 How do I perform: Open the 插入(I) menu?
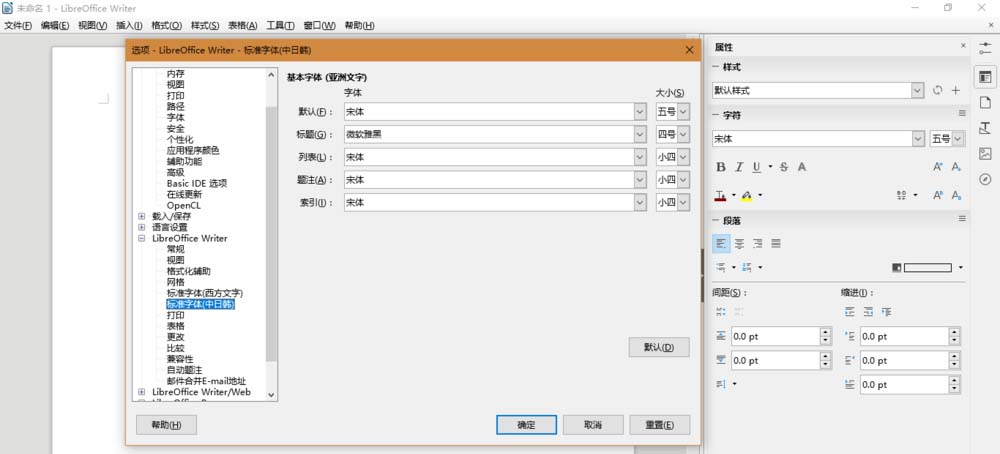[129, 26]
